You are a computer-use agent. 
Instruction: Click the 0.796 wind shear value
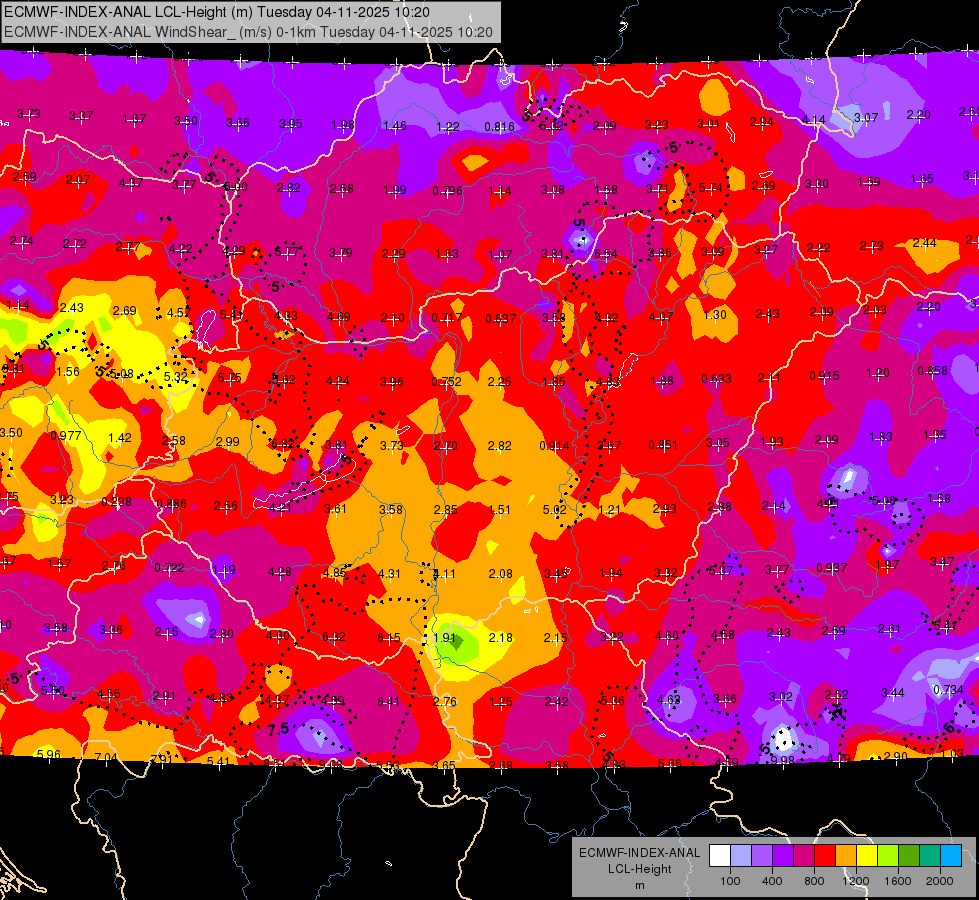(447, 190)
